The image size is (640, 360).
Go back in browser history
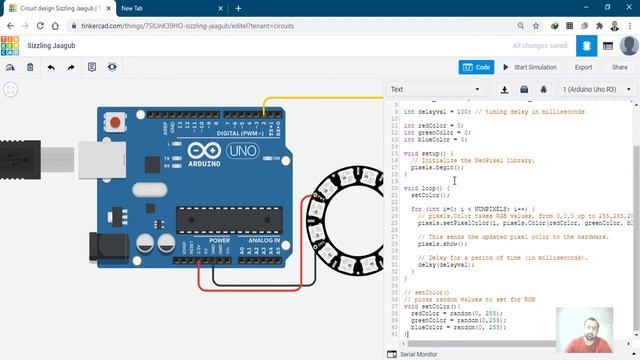pyautogui.click(x=10, y=26)
